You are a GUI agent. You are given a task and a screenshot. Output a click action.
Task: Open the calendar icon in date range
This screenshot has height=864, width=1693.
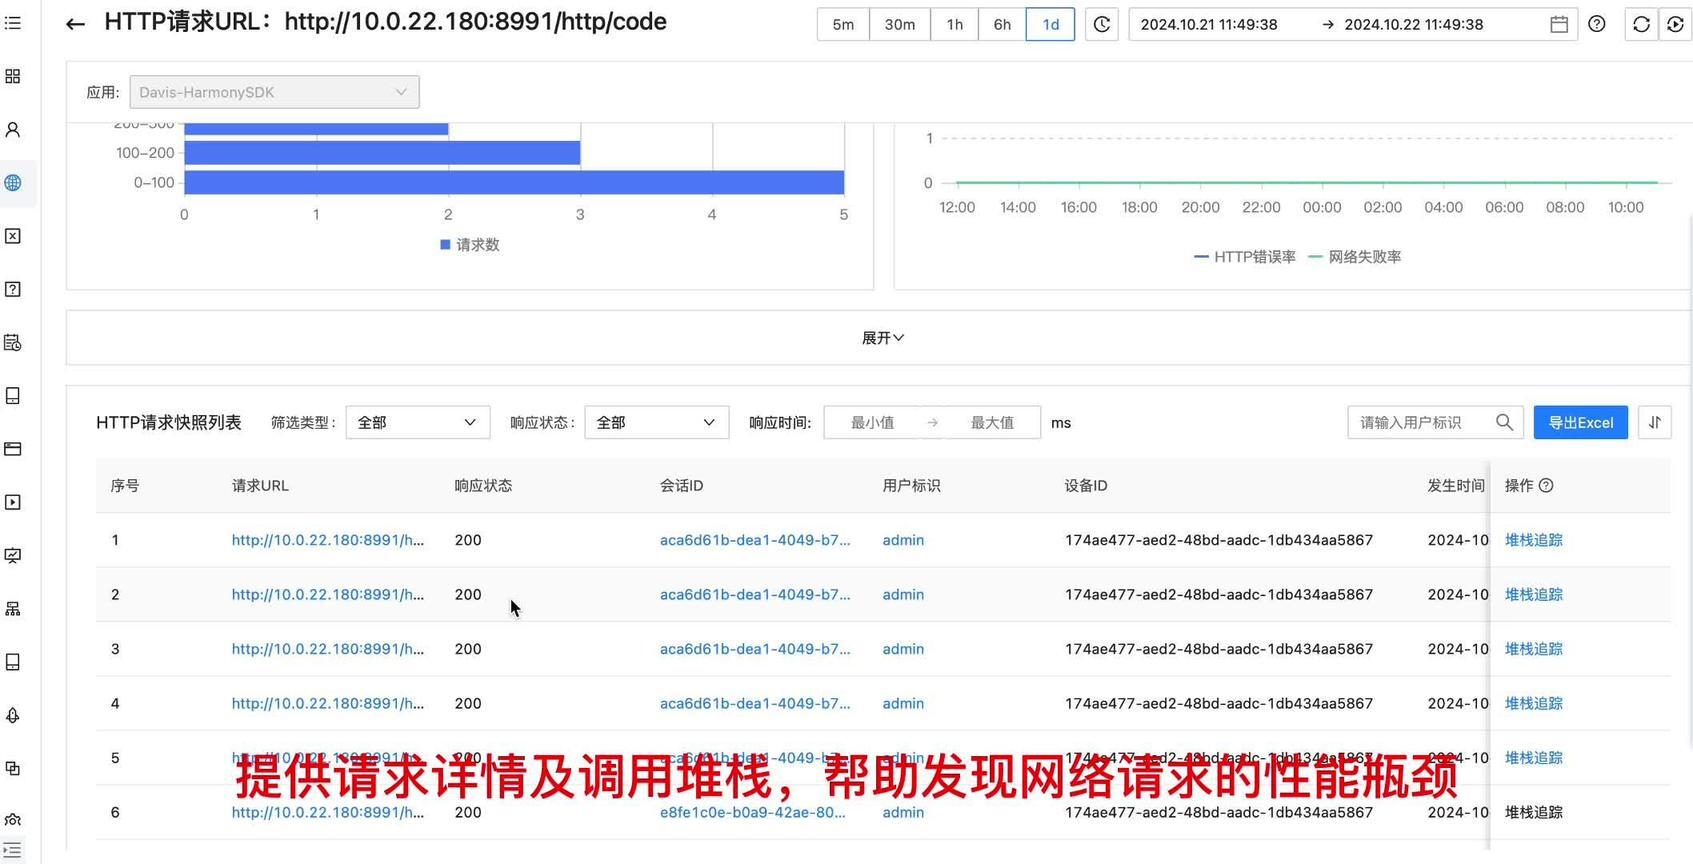click(x=1558, y=24)
